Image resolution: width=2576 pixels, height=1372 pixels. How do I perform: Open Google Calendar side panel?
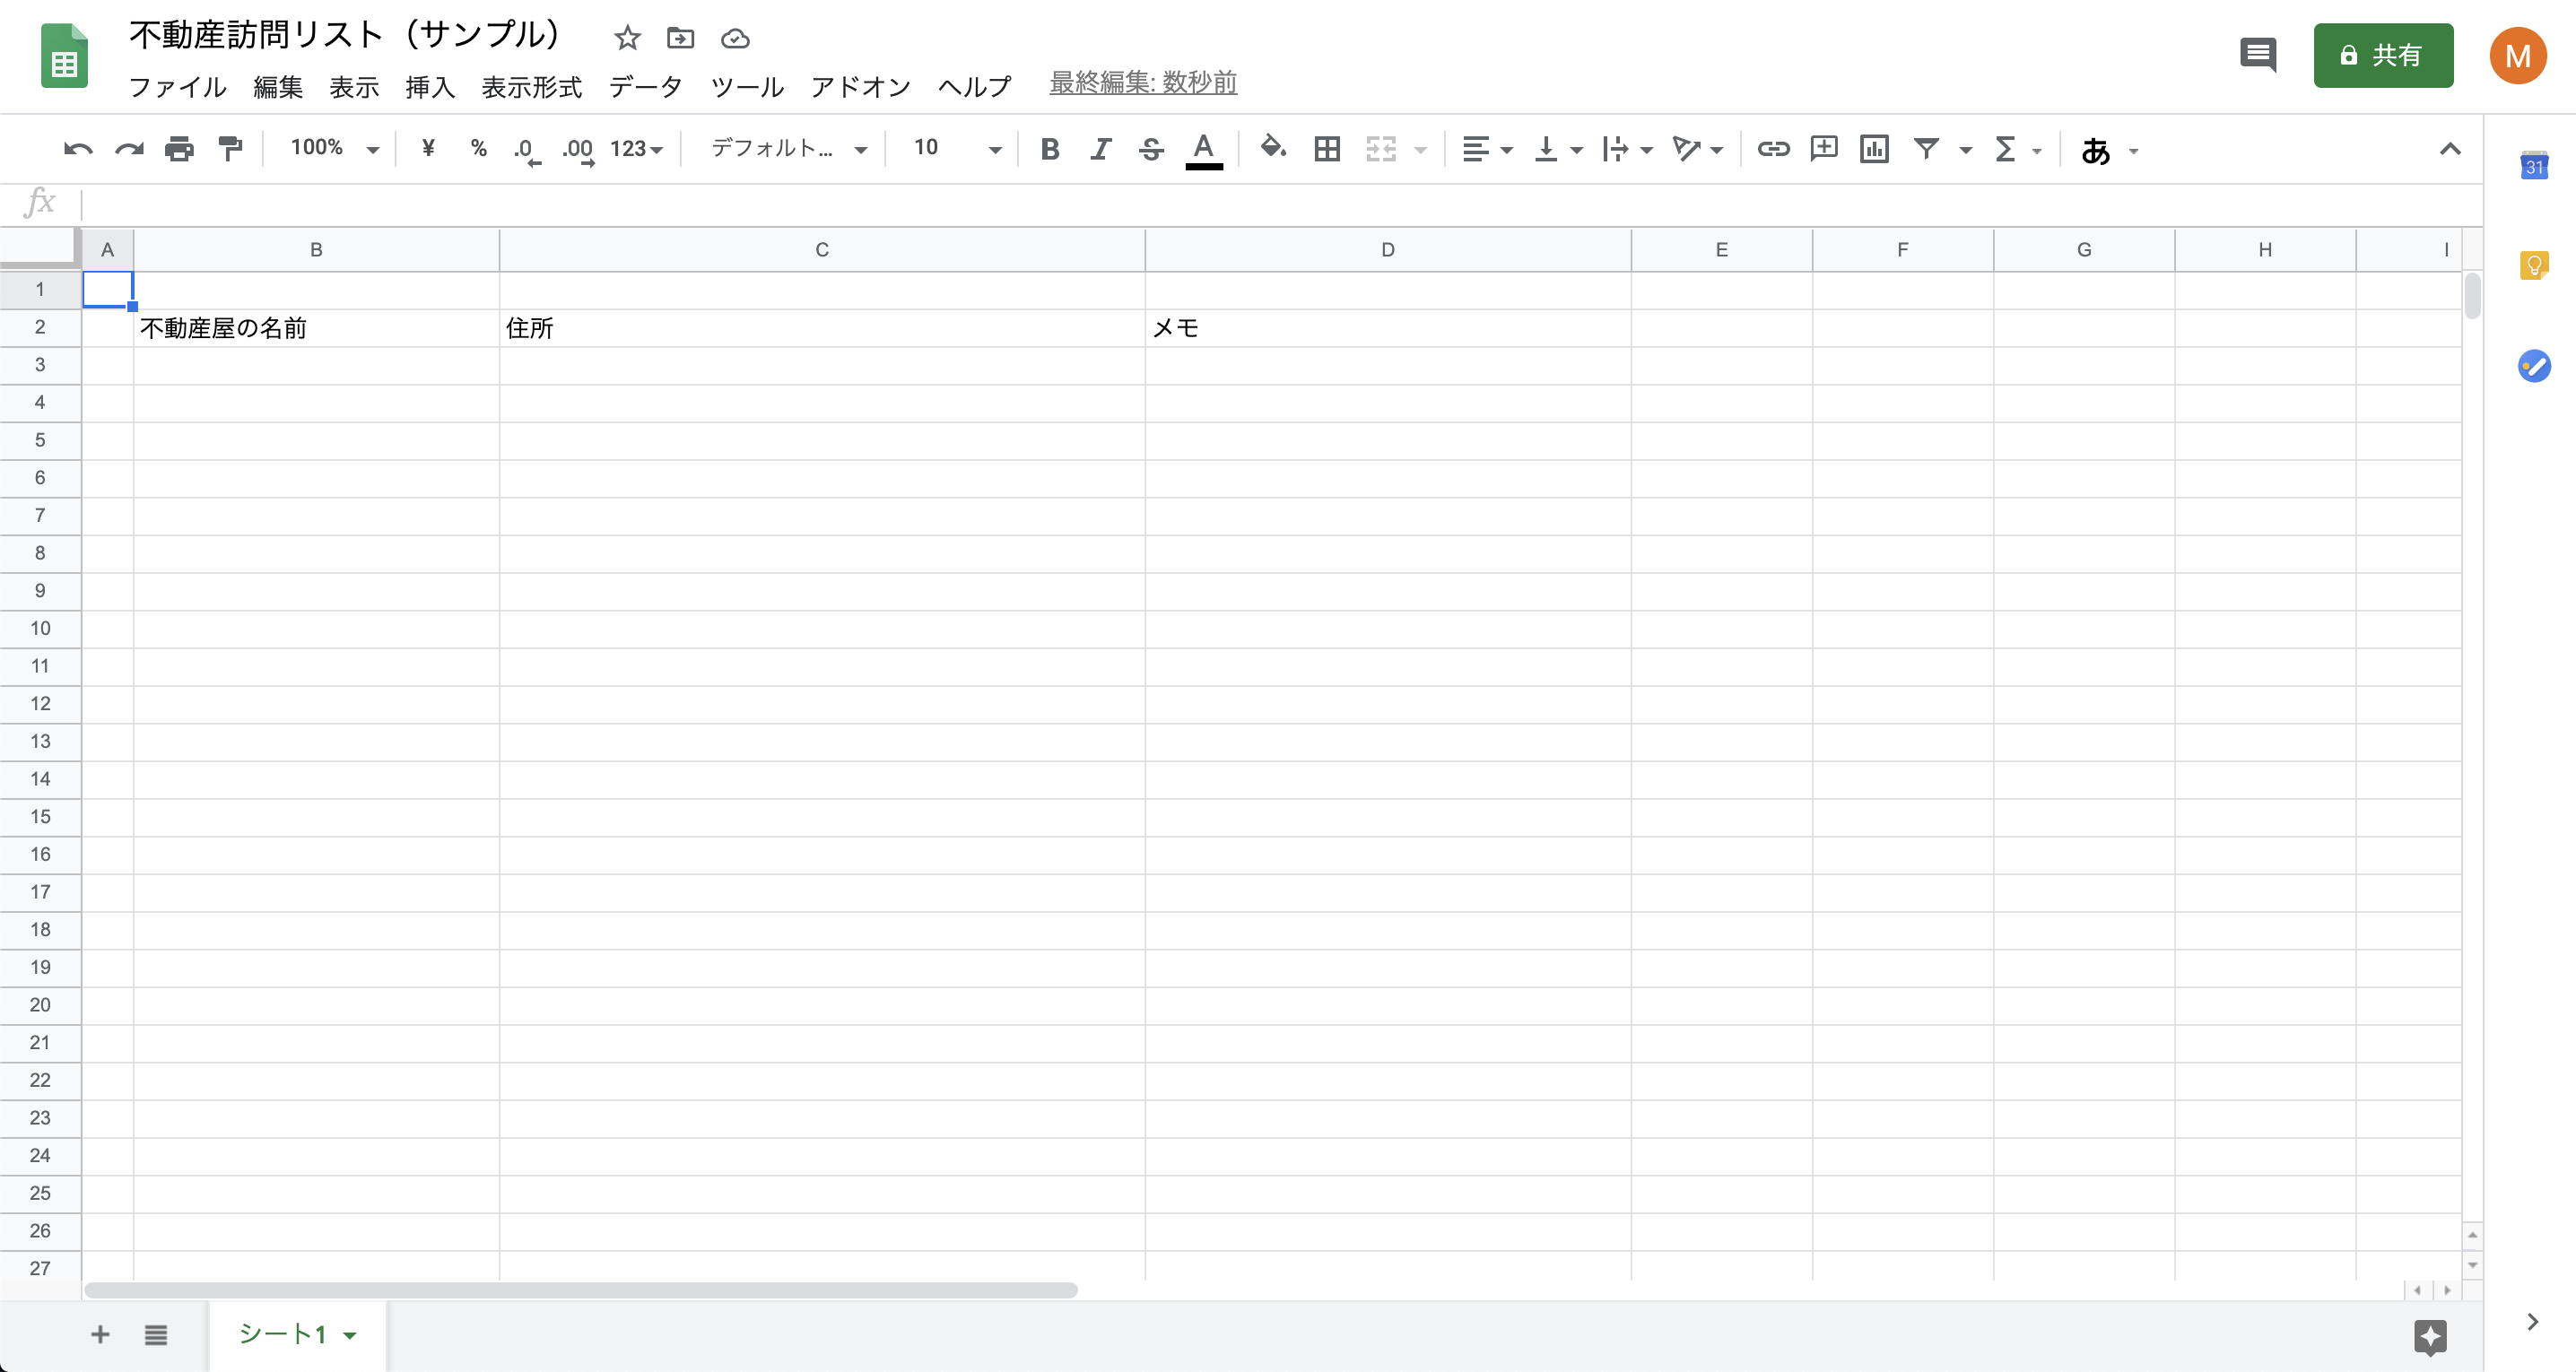(2533, 165)
